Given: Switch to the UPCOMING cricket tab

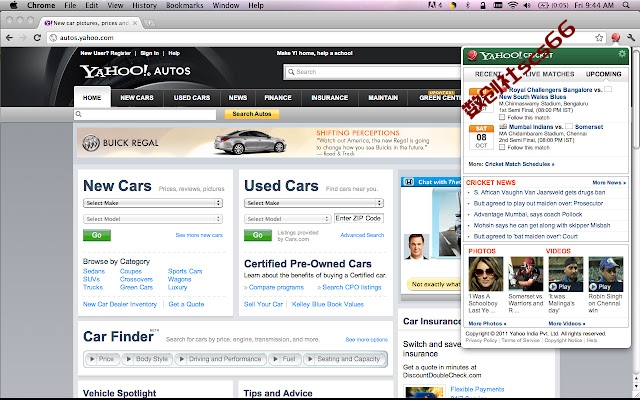Looking at the screenshot, I should (x=603, y=74).
